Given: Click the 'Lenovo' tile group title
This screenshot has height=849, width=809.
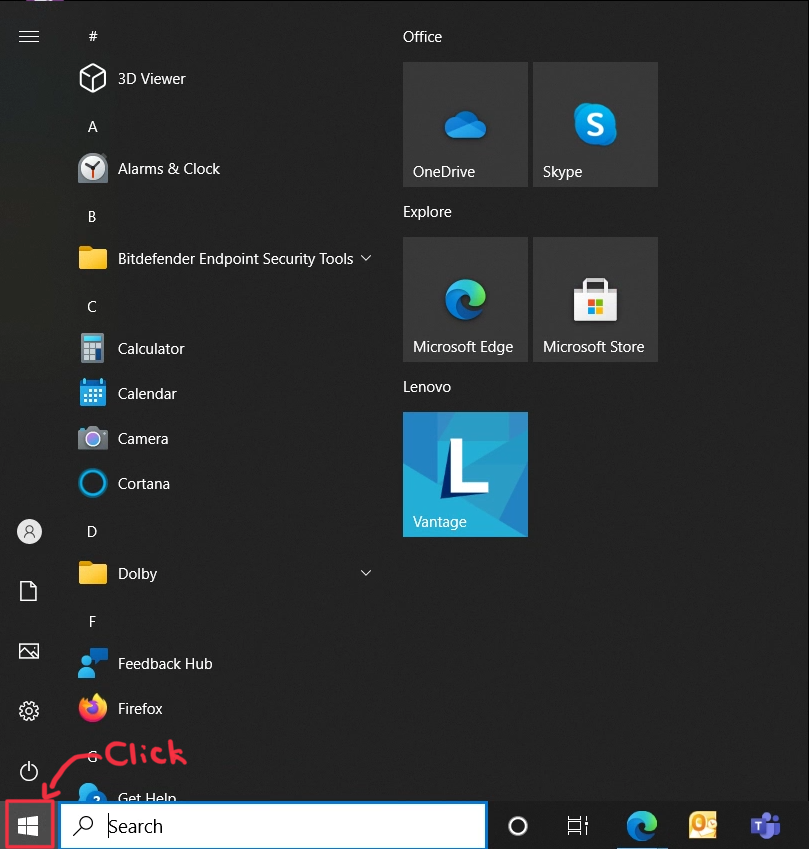Looking at the screenshot, I should coord(427,387).
